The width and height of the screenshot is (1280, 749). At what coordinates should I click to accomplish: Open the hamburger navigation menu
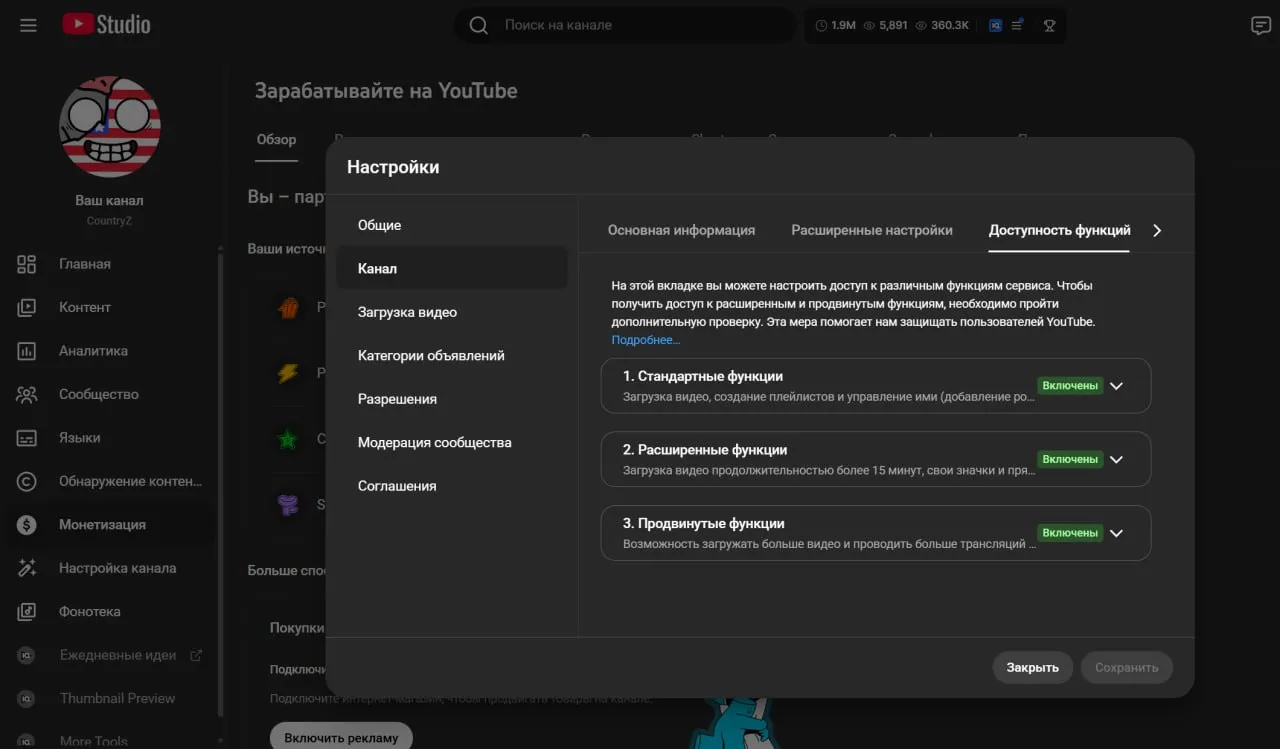click(x=28, y=25)
